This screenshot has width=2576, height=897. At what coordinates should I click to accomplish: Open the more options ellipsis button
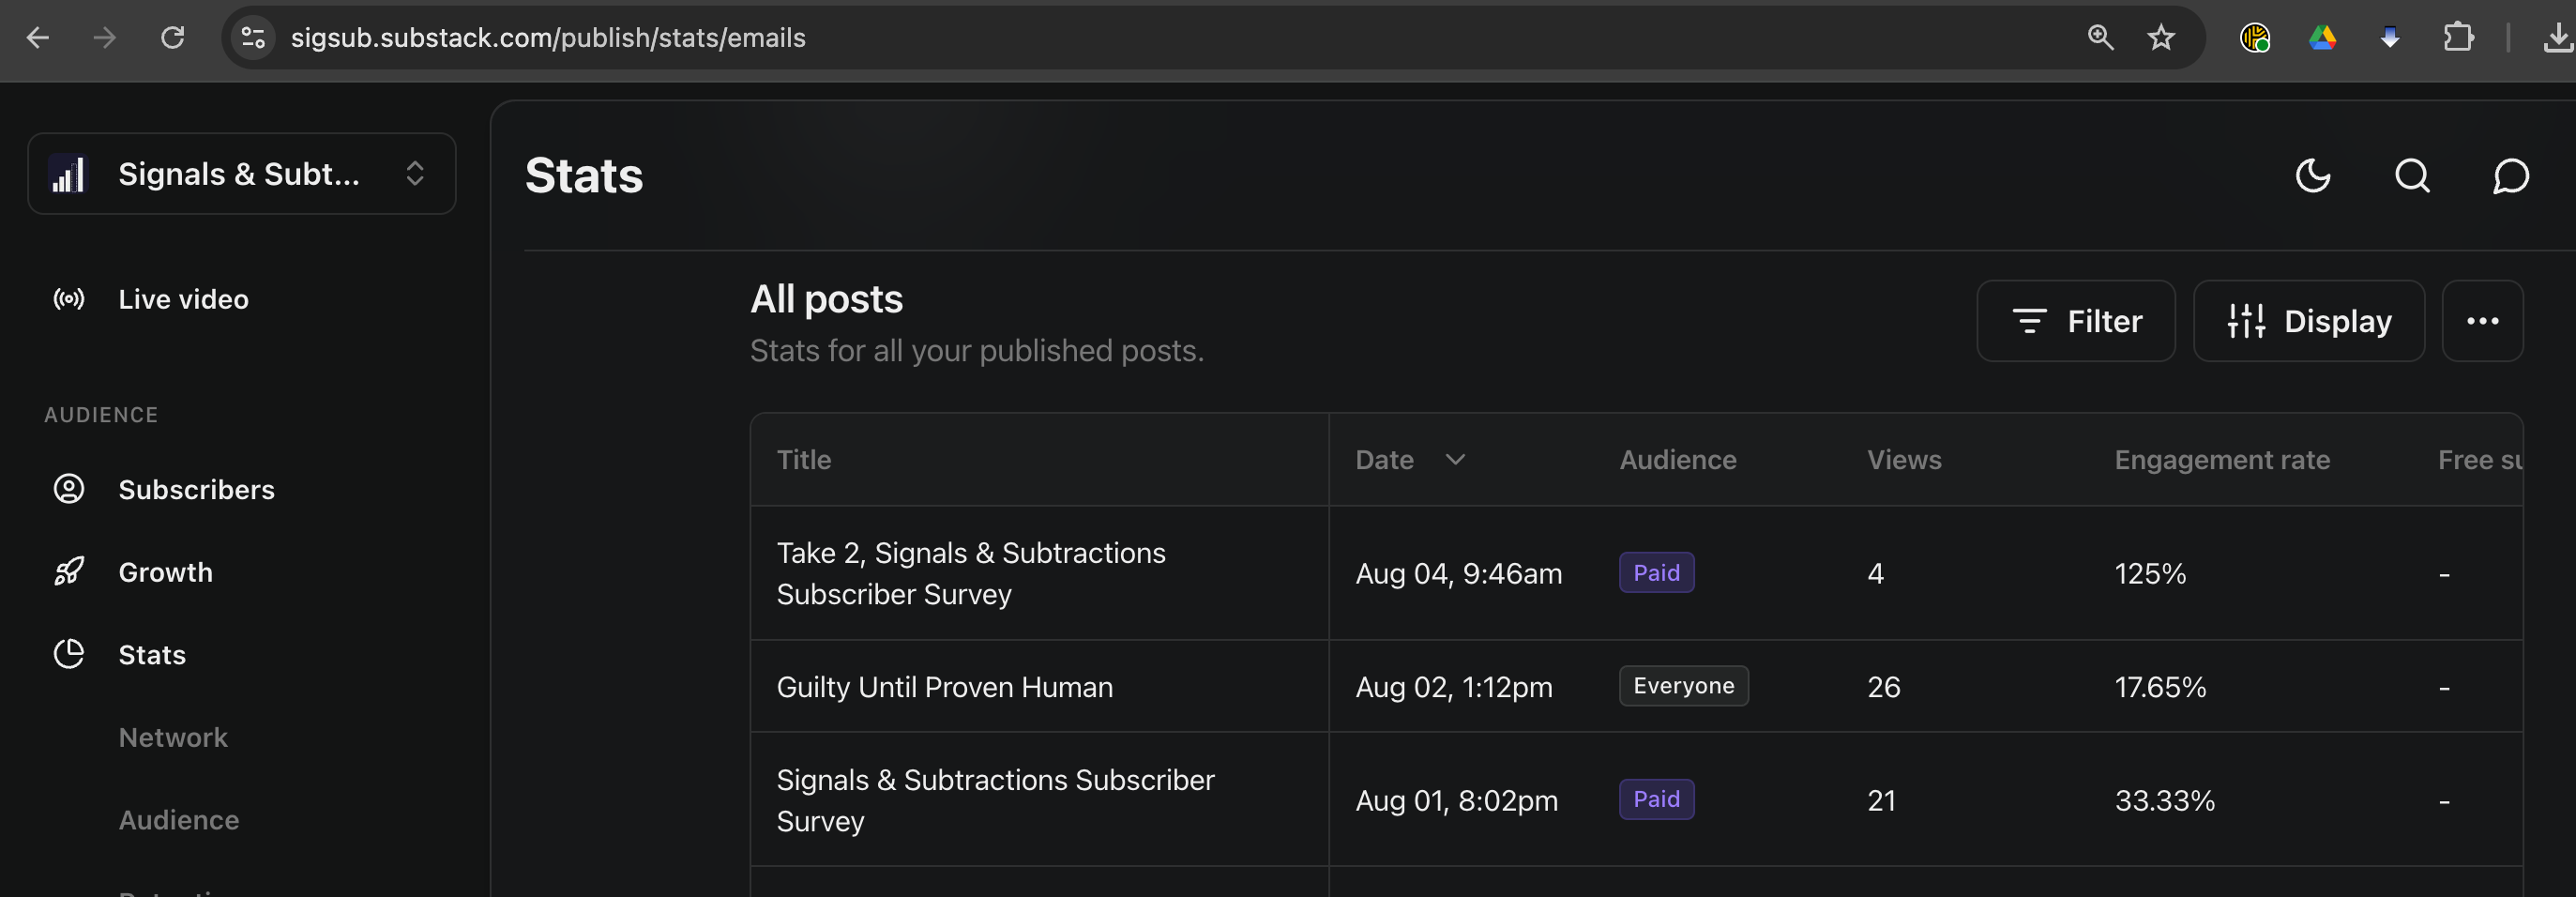click(x=2482, y=321)
